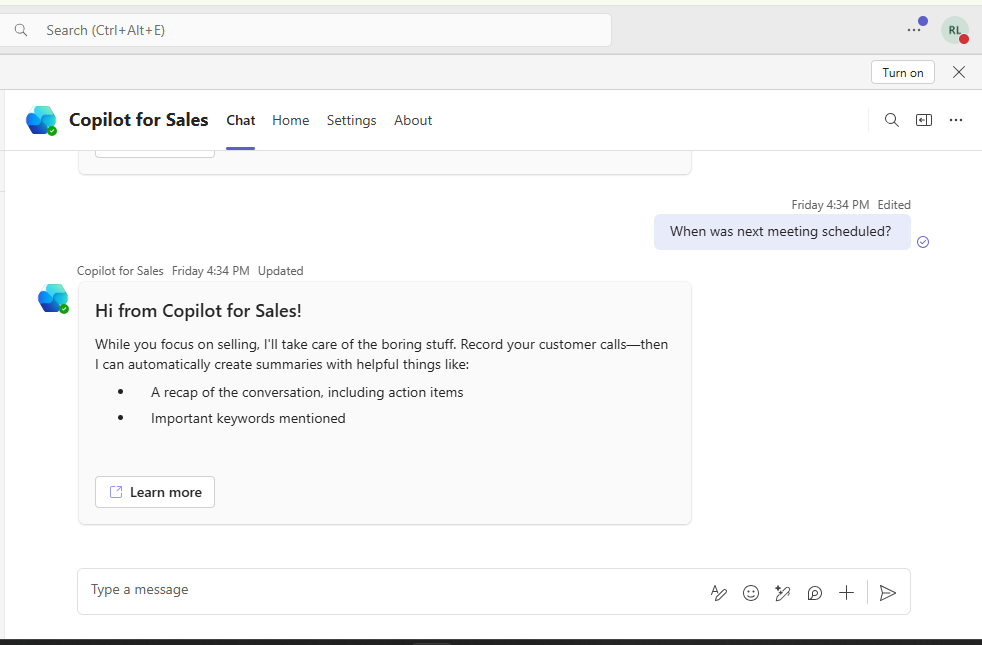Click the Copilot for Sales sender name above the message
Screen dimensions: 982x645
(120, 271)
